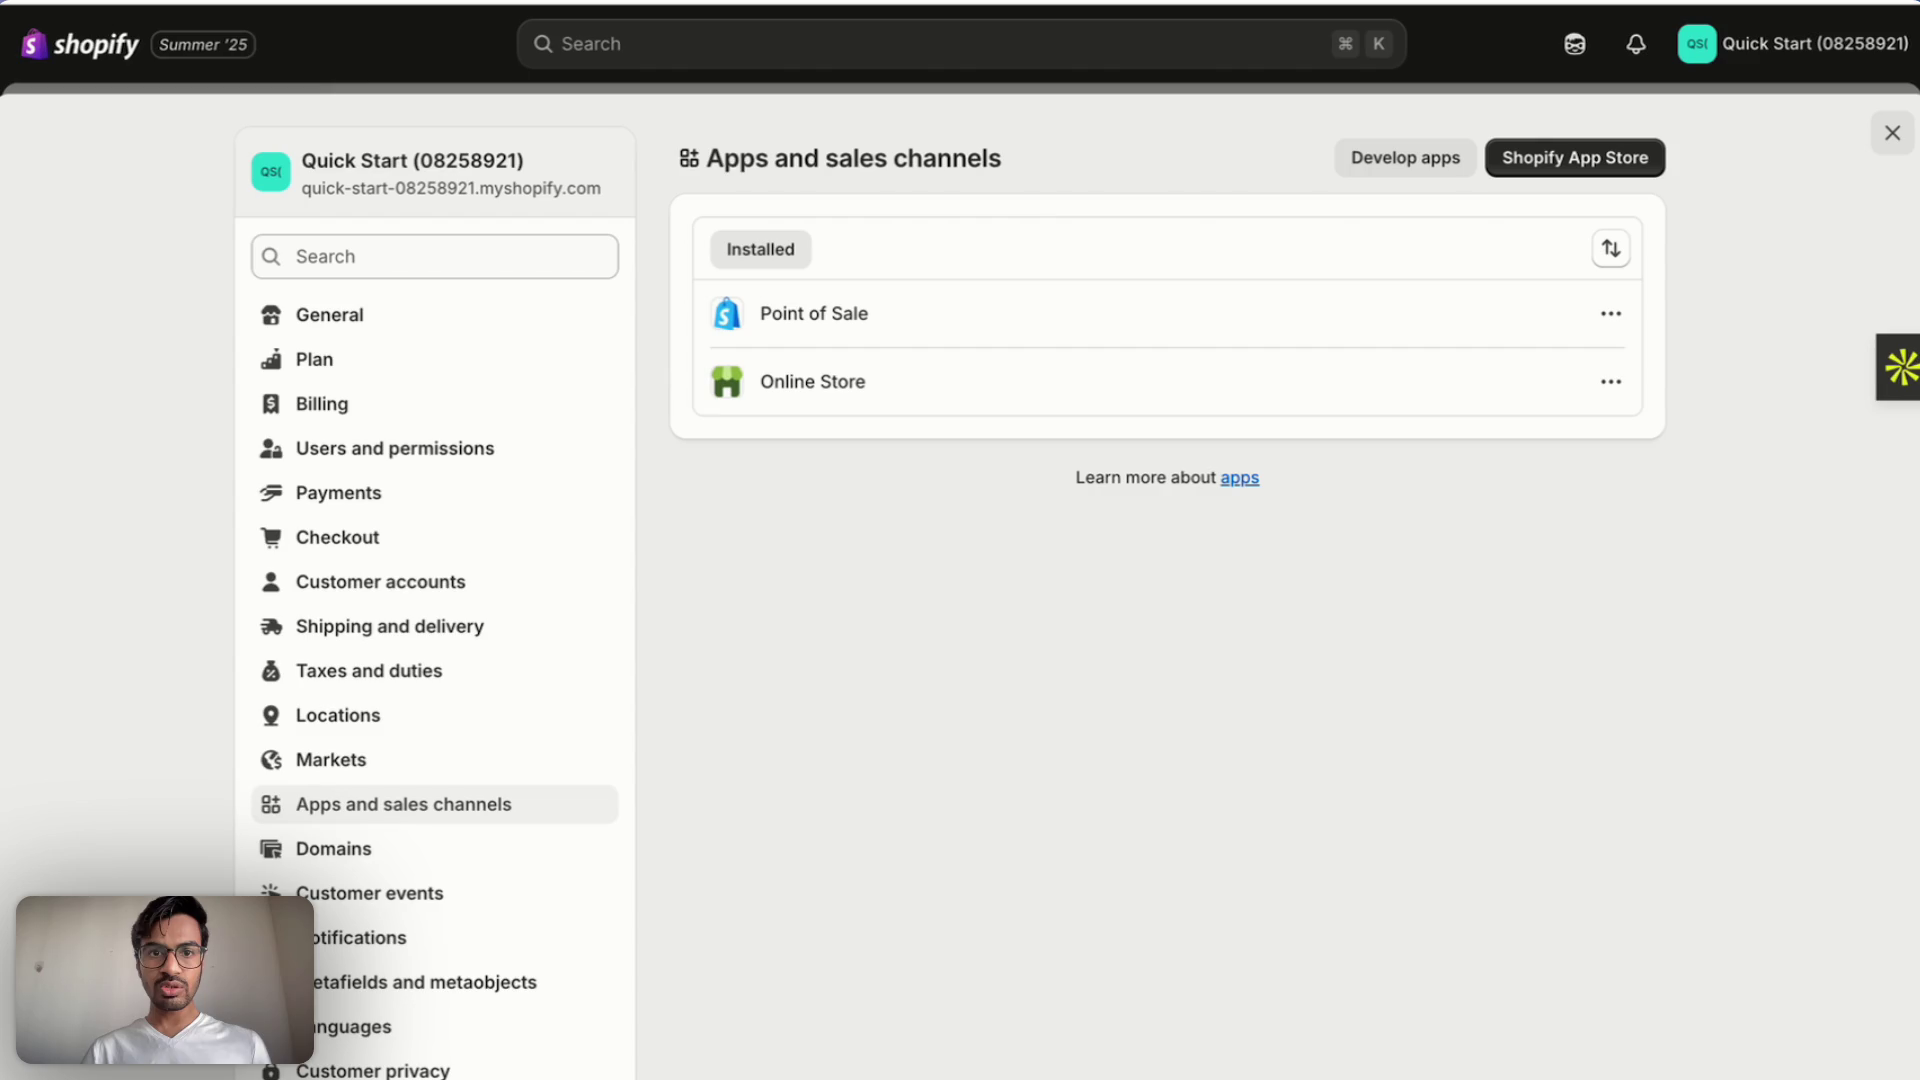
Task: Open Taxes and duties settings
Action: (x=368, y=671)
